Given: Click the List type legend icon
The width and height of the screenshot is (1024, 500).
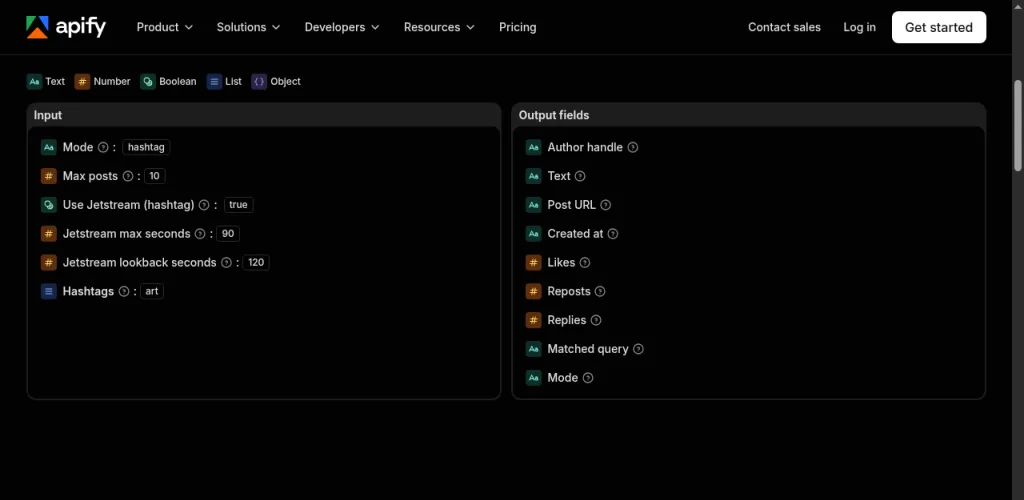Looking at the screenshot, I should coord(214,82).
